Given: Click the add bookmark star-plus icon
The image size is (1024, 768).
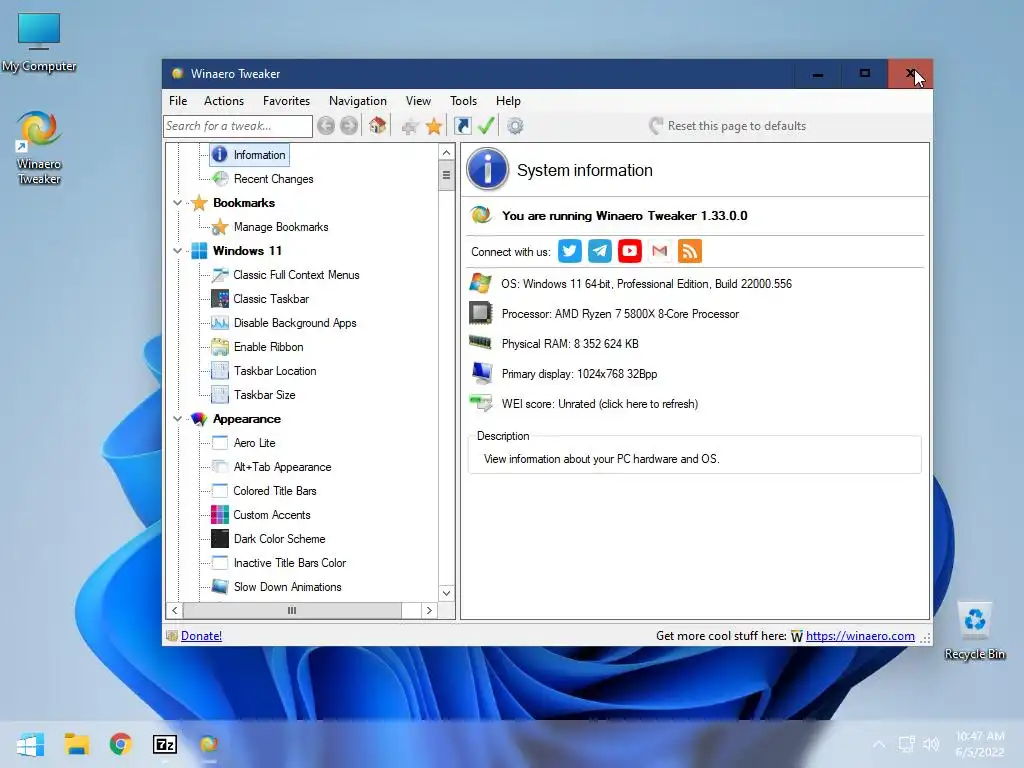Looking at the screenshot, I should pyautogui.click(x=409, y=126).
